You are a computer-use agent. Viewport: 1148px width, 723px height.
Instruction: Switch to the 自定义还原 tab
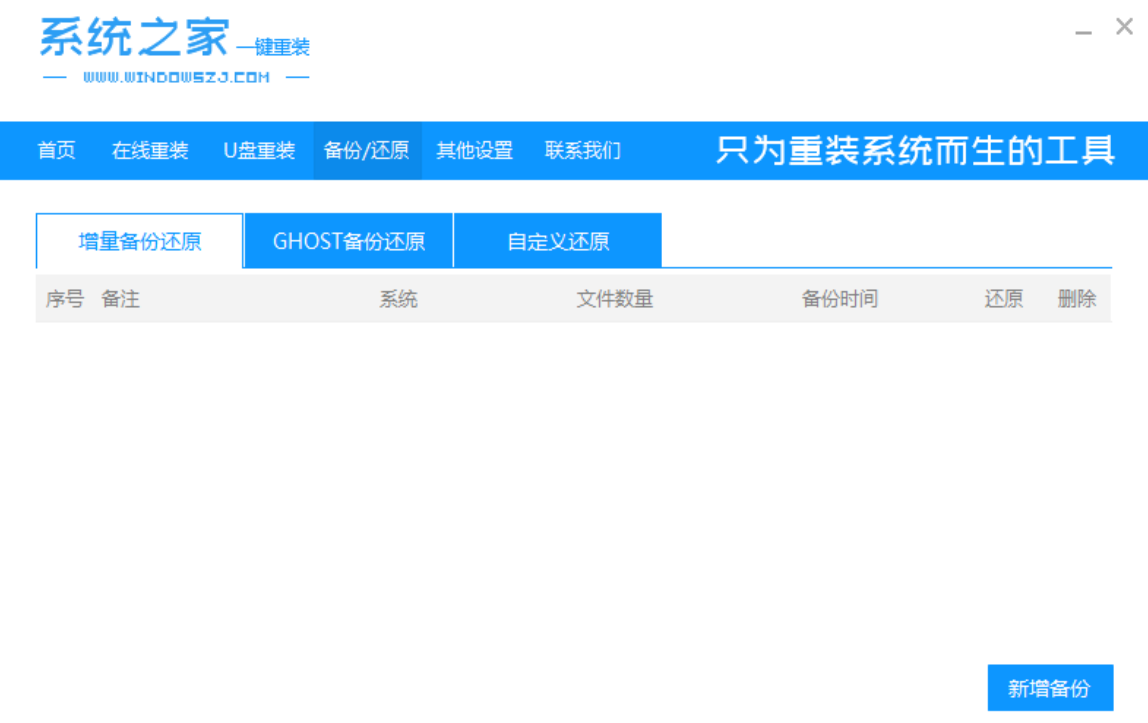[x=558, y=241]
